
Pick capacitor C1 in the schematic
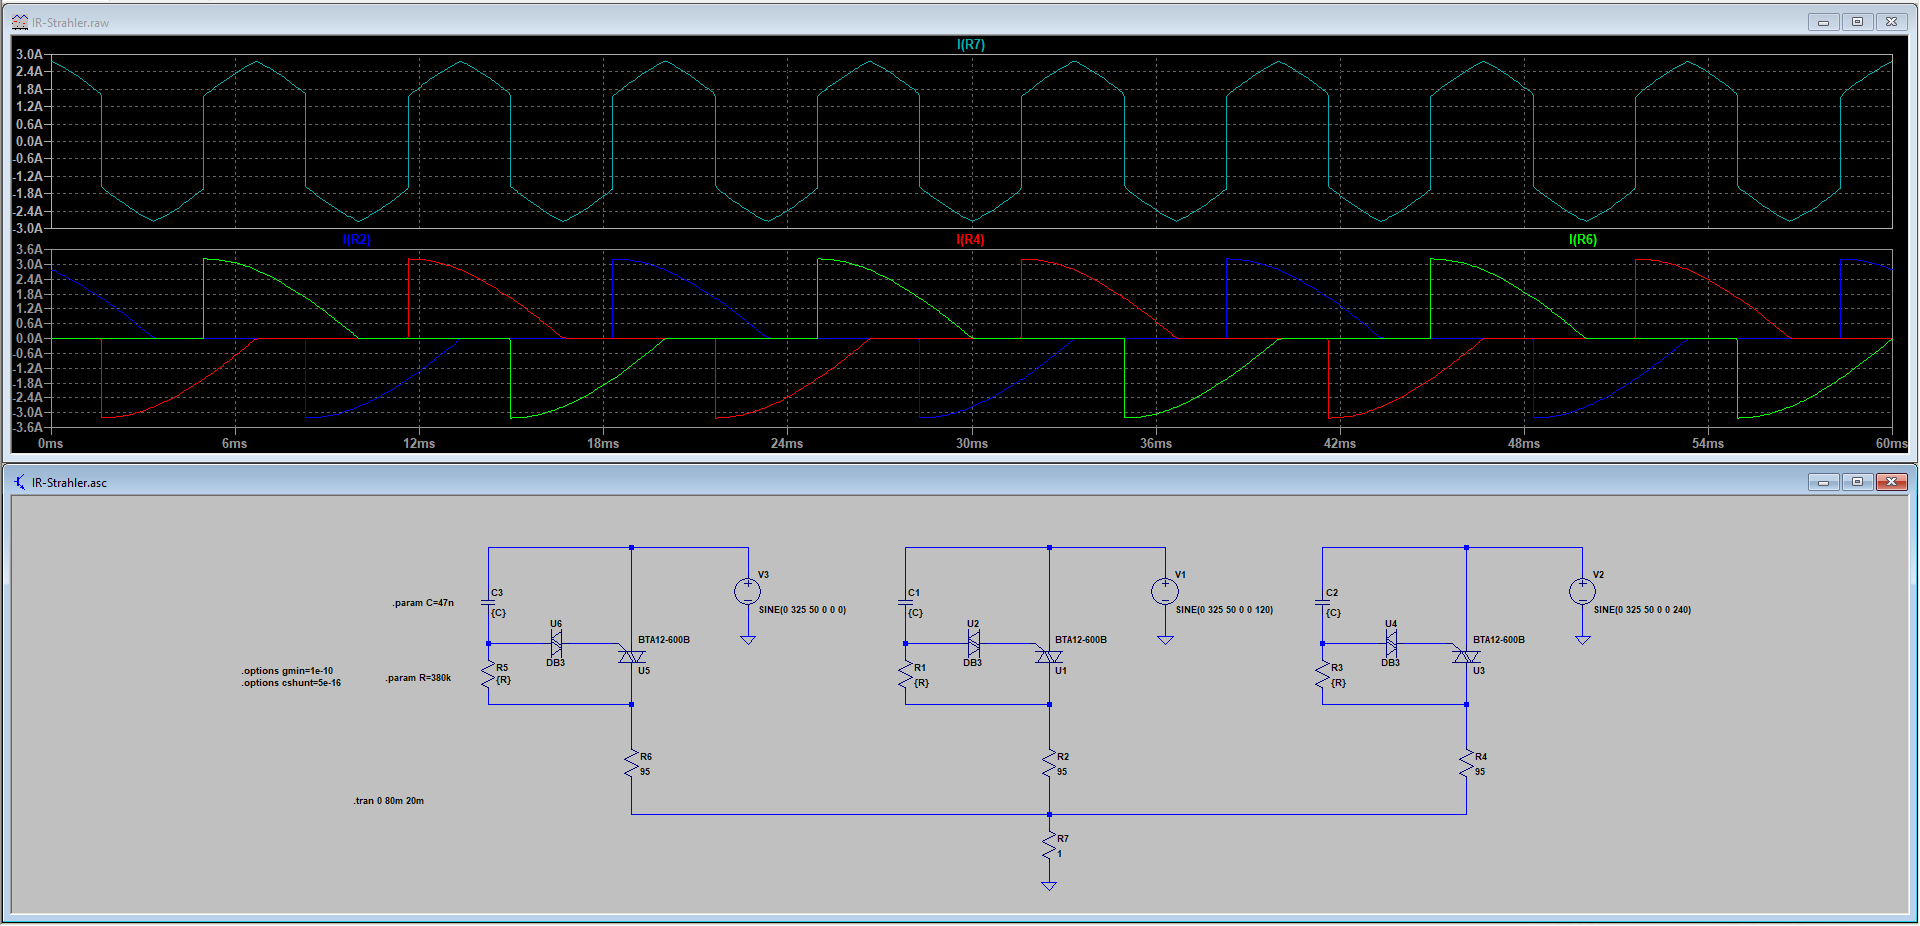905,602
